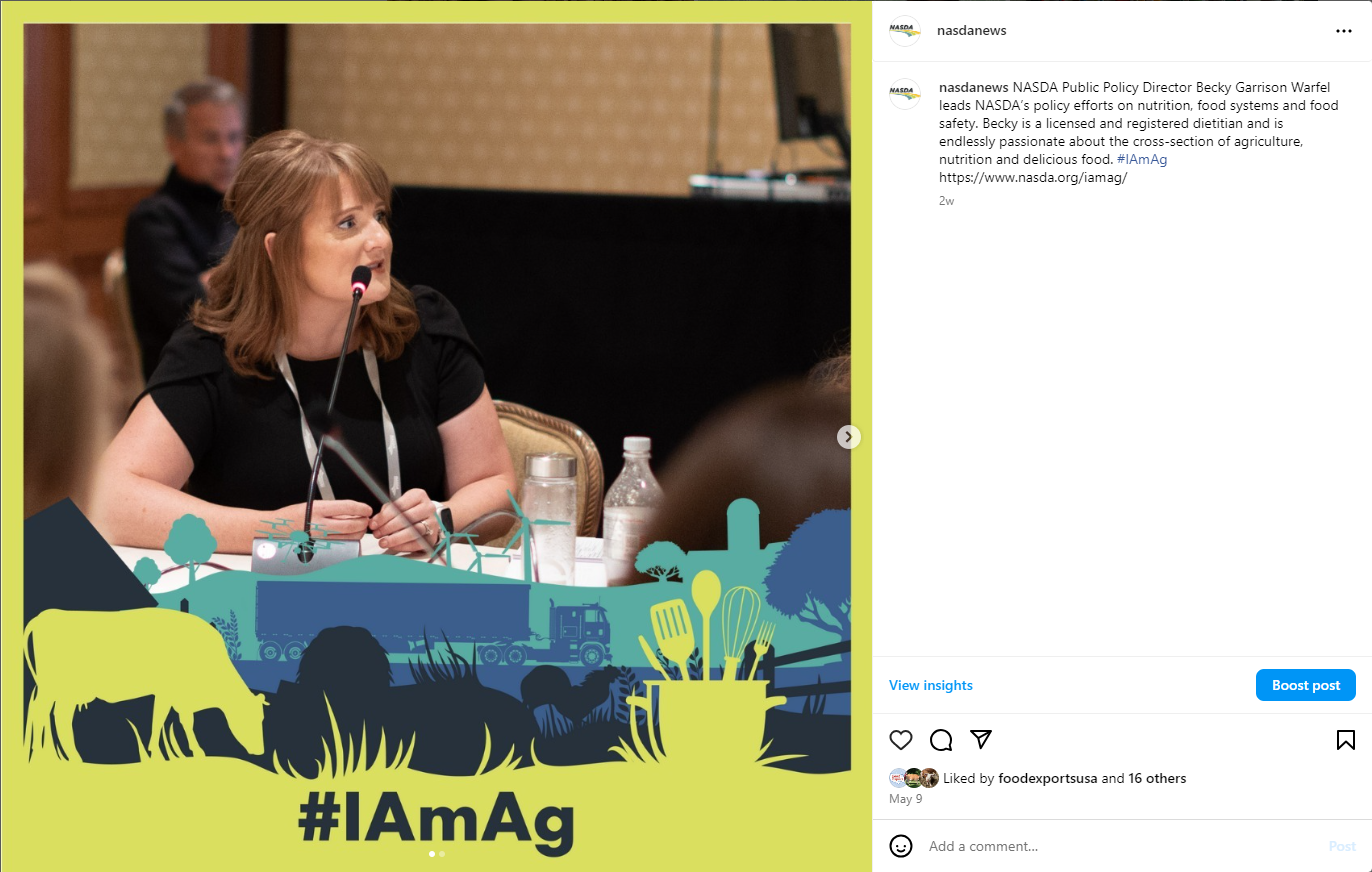Open nasdanews username in the caption
This screenshot has width=1372, height=872.
click(974, 88)
